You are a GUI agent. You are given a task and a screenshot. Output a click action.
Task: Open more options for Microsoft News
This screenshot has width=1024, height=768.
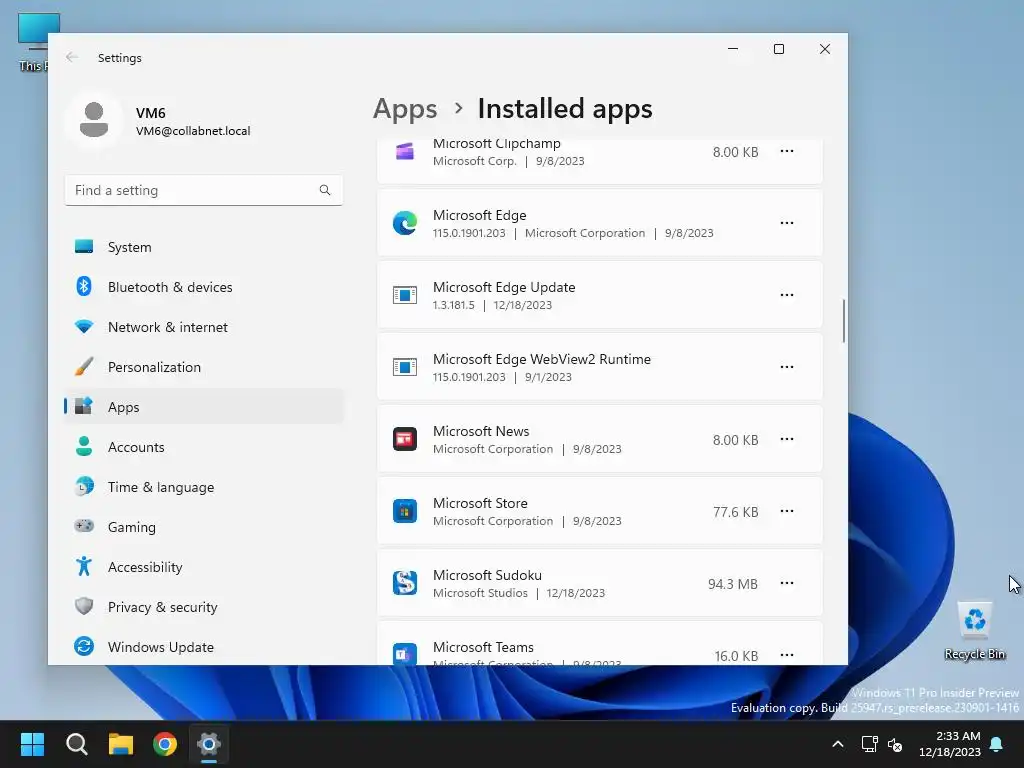click(787, 439)
